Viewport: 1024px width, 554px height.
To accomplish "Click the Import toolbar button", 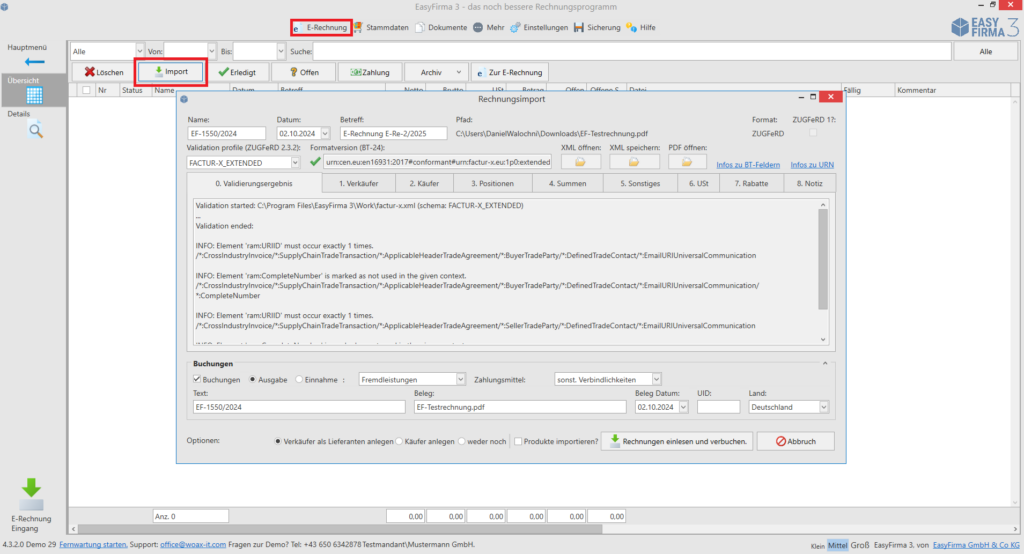I will 171,72.
